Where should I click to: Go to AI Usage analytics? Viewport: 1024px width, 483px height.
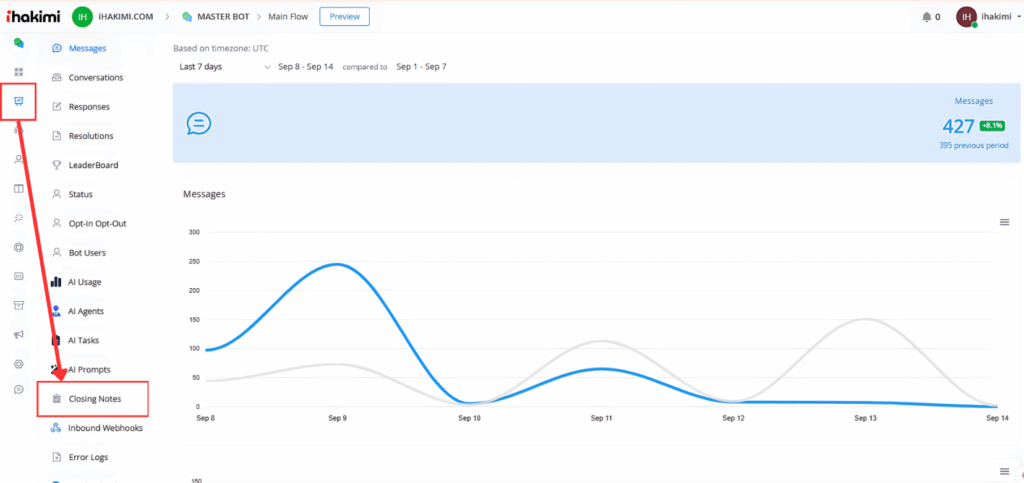[x=84, y=282]
